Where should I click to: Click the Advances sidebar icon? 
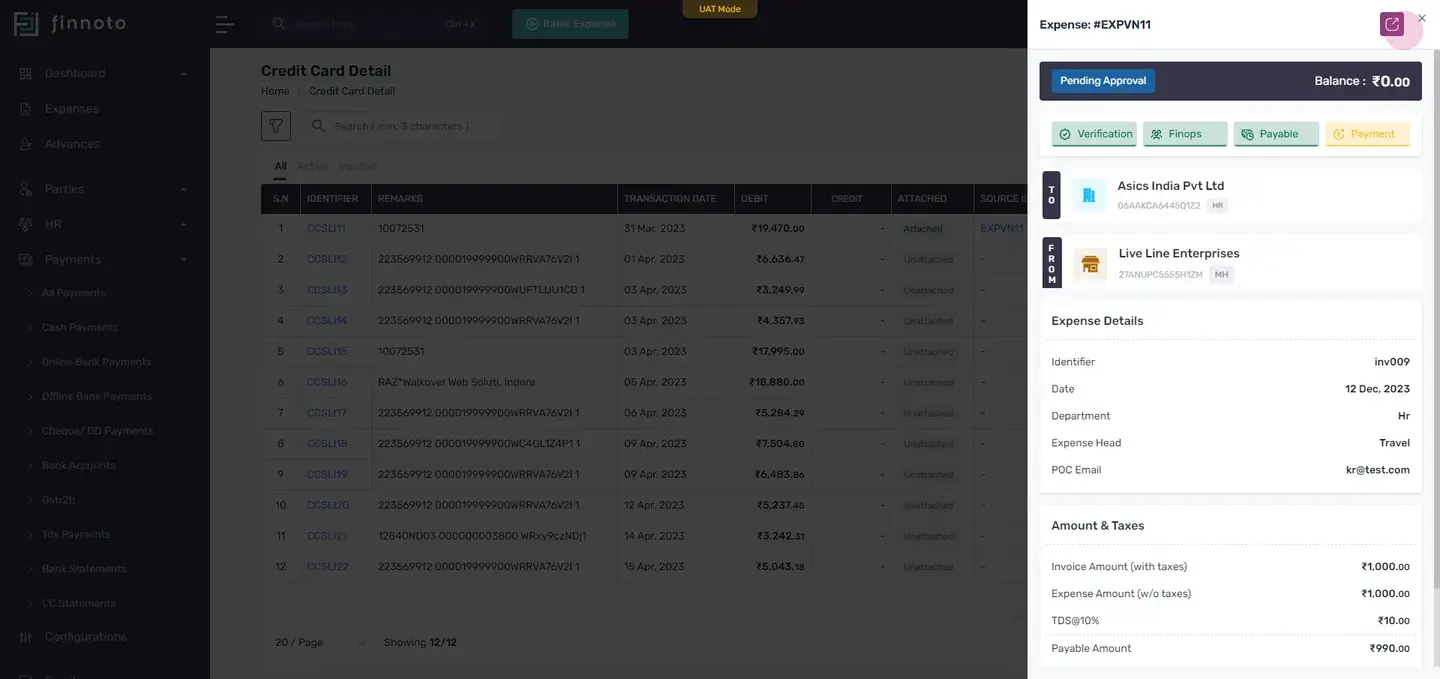pos(26,144)
